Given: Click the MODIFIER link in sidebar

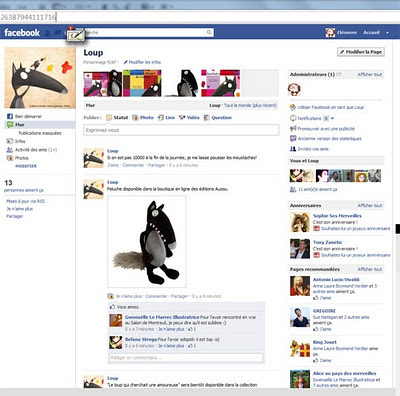Looking at the screenshot, I should coord(26,166).
